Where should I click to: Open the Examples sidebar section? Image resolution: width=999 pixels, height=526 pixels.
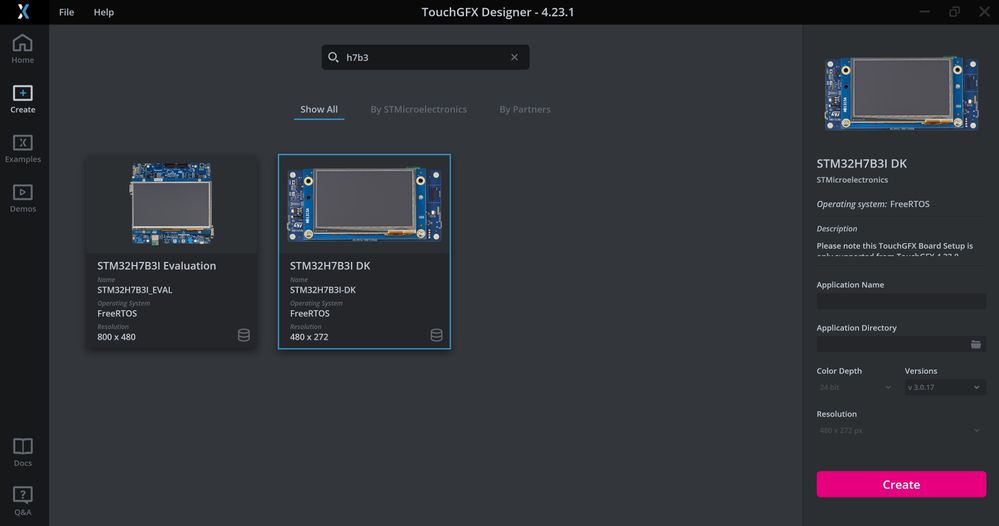click(x=22, y=148)
